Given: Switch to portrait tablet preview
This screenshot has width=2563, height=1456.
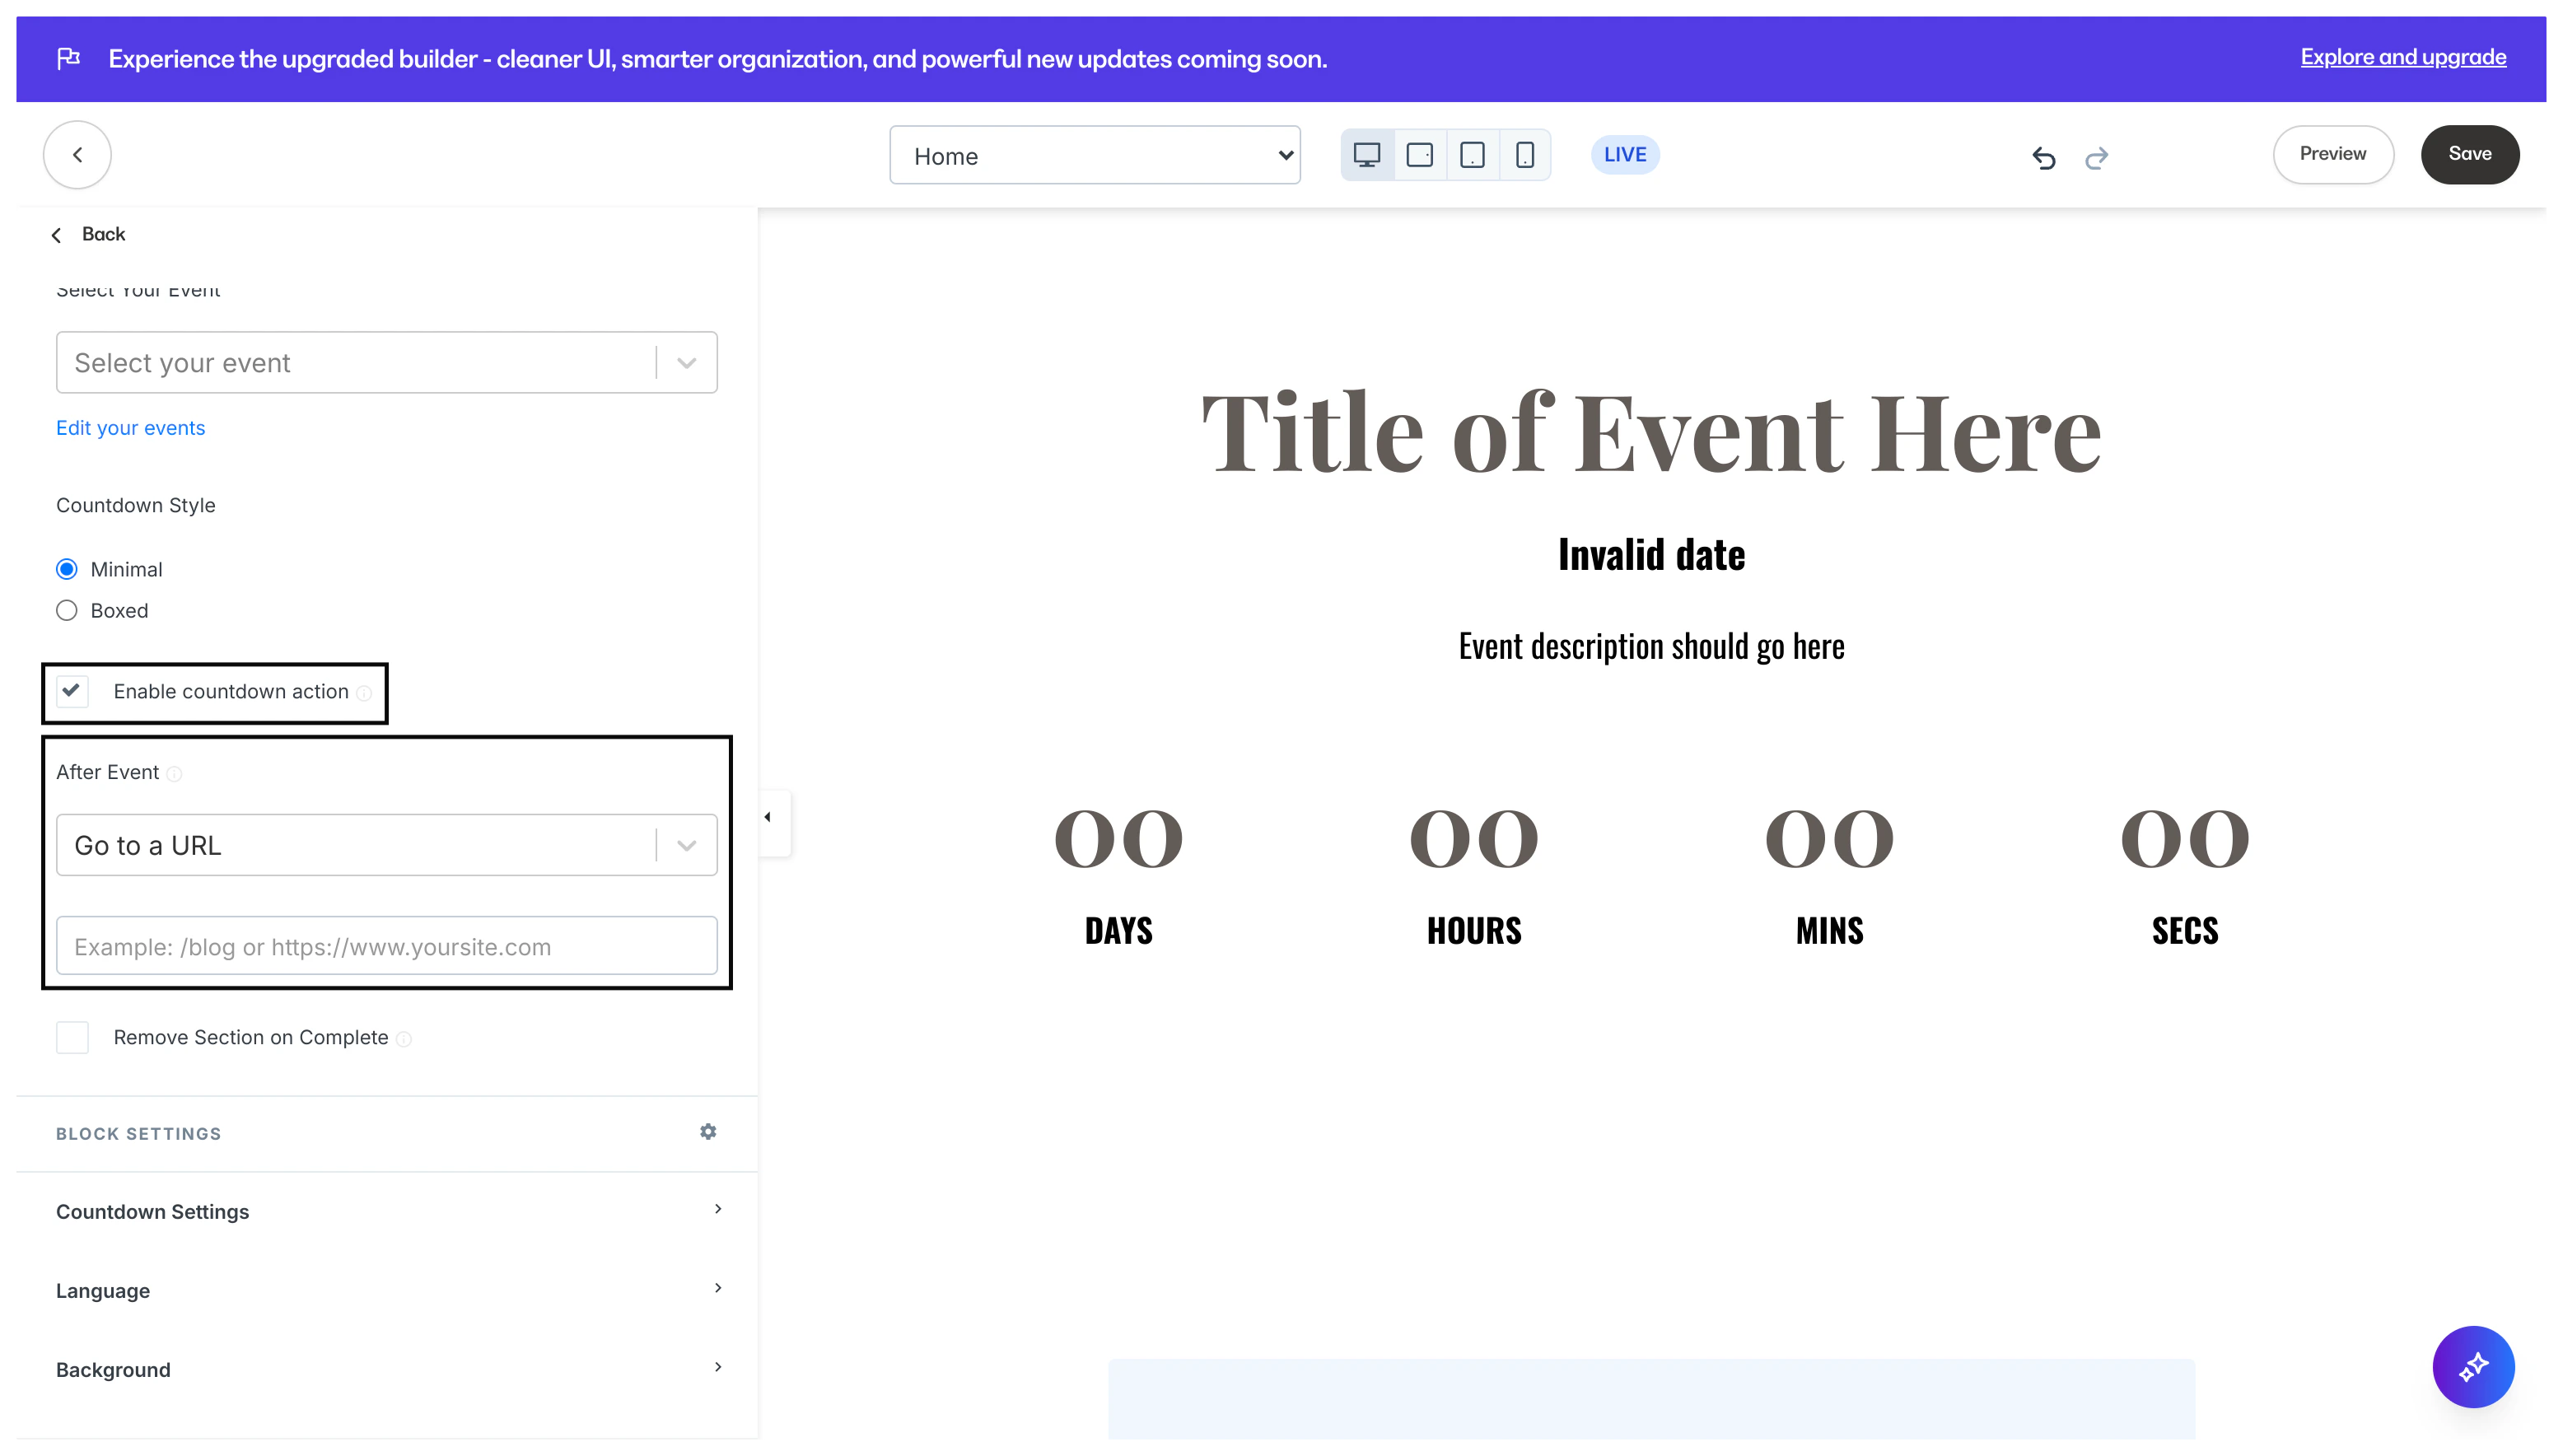Looking at the screenshot, I should 1472,155.
